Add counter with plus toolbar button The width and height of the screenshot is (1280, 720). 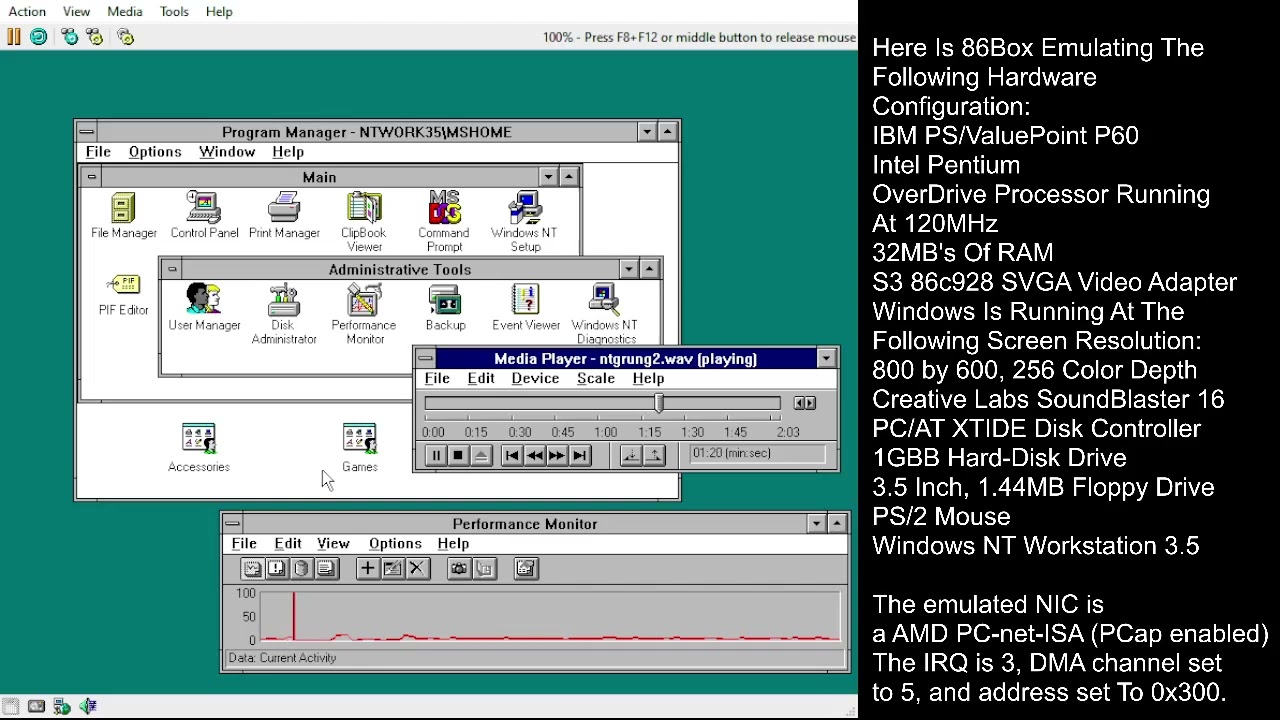point(367,569)
